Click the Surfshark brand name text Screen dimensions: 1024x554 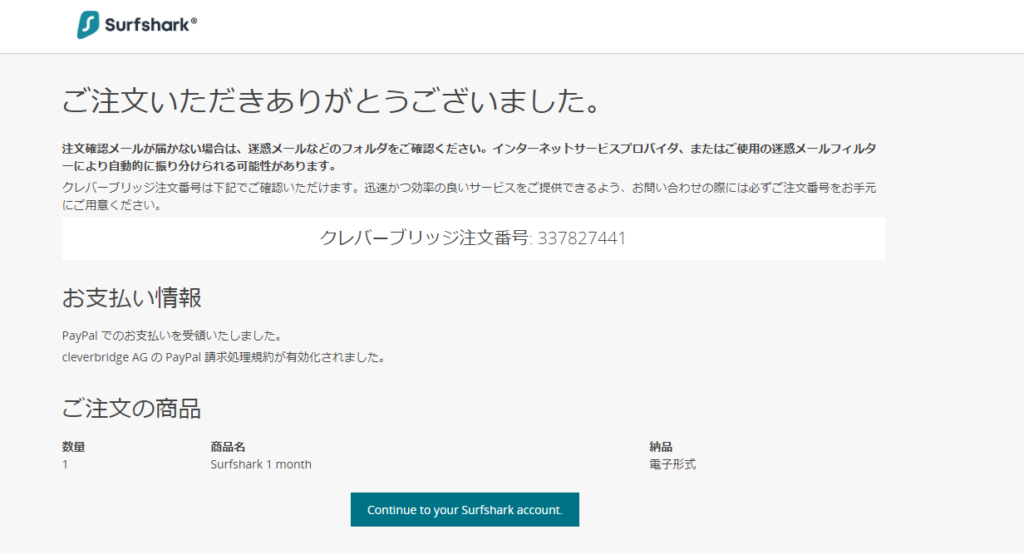[x=151, y=25]
